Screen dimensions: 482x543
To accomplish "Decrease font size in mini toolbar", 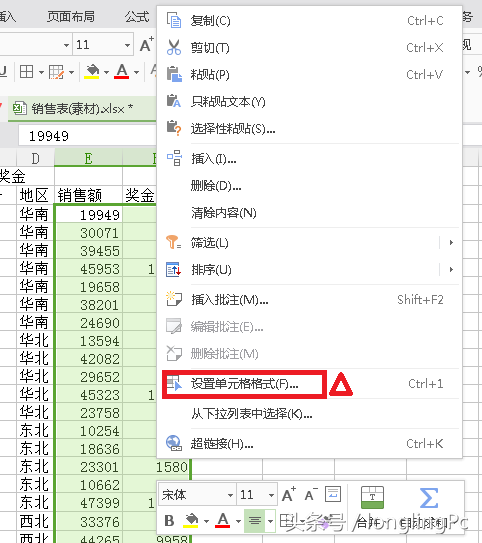I will click(311, 495).
